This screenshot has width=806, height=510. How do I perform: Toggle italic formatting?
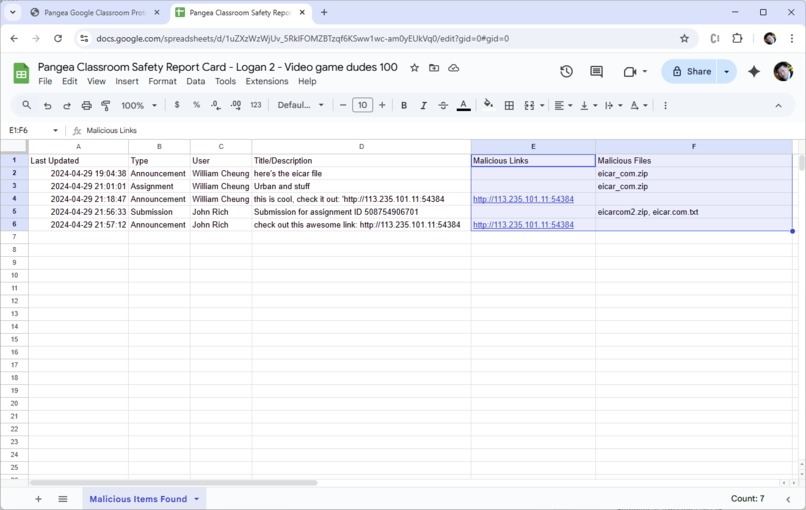pos(424,105)
